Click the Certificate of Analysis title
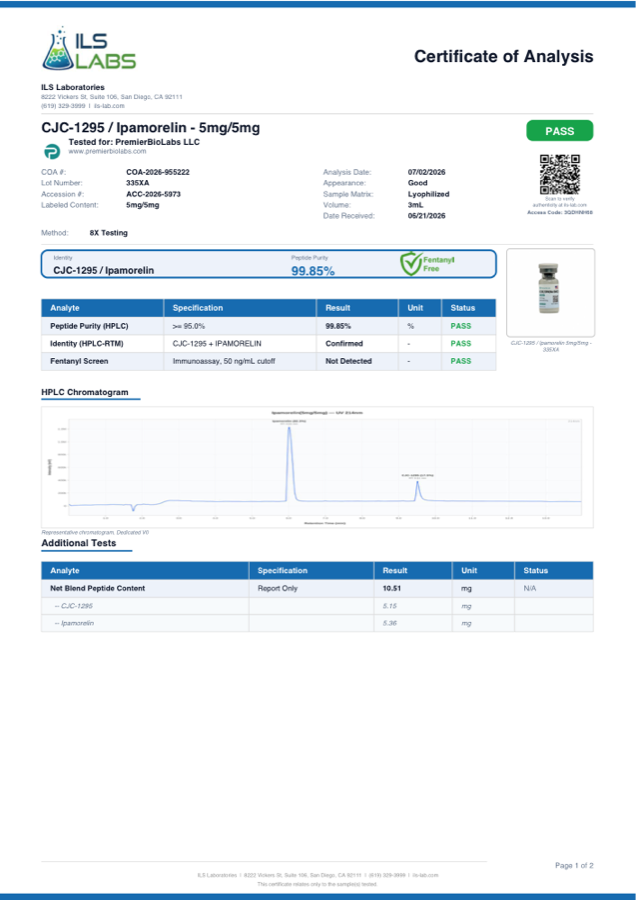Screen dimensions: 636x900 [x=503, y=56]
